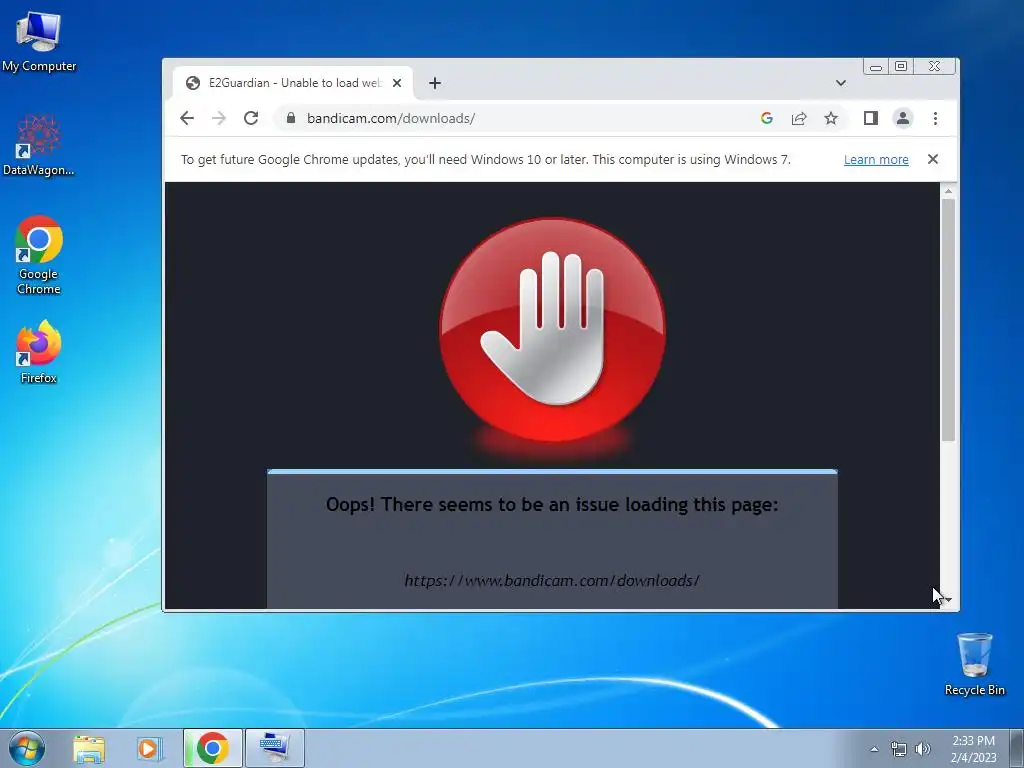This screenshot has width=1024, height=768.
Task: Open a new tab with the plus button
Action: pos(435,83)
